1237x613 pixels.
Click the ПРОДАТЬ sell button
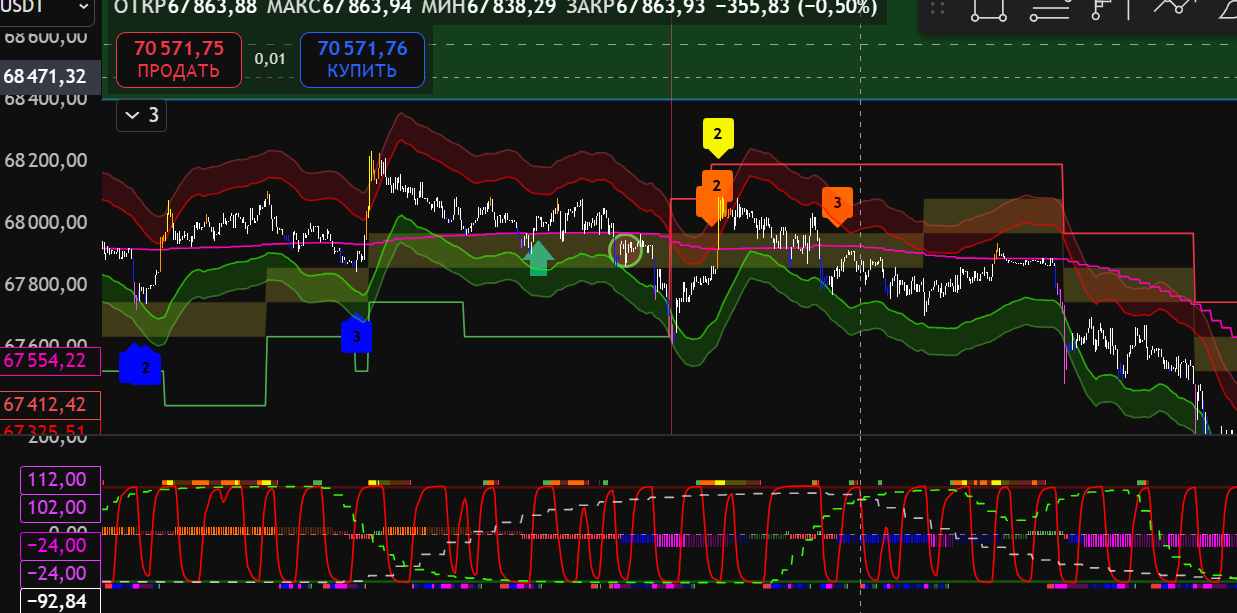coord(178,59)
